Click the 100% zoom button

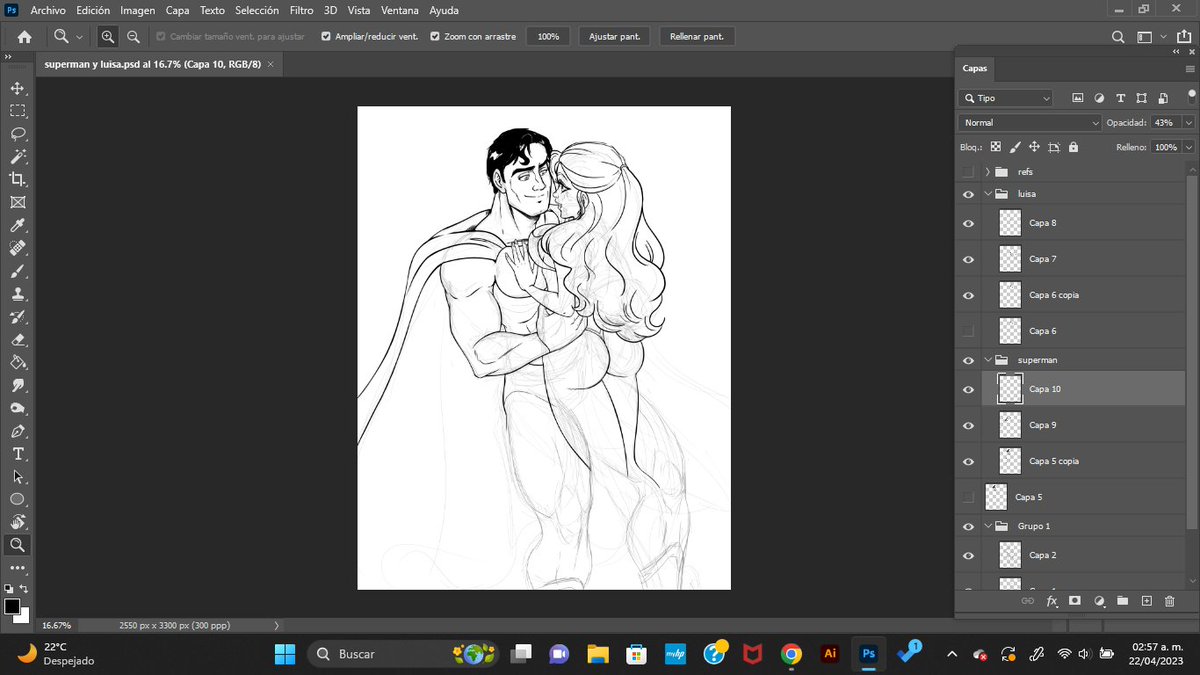tap(548, 36)
